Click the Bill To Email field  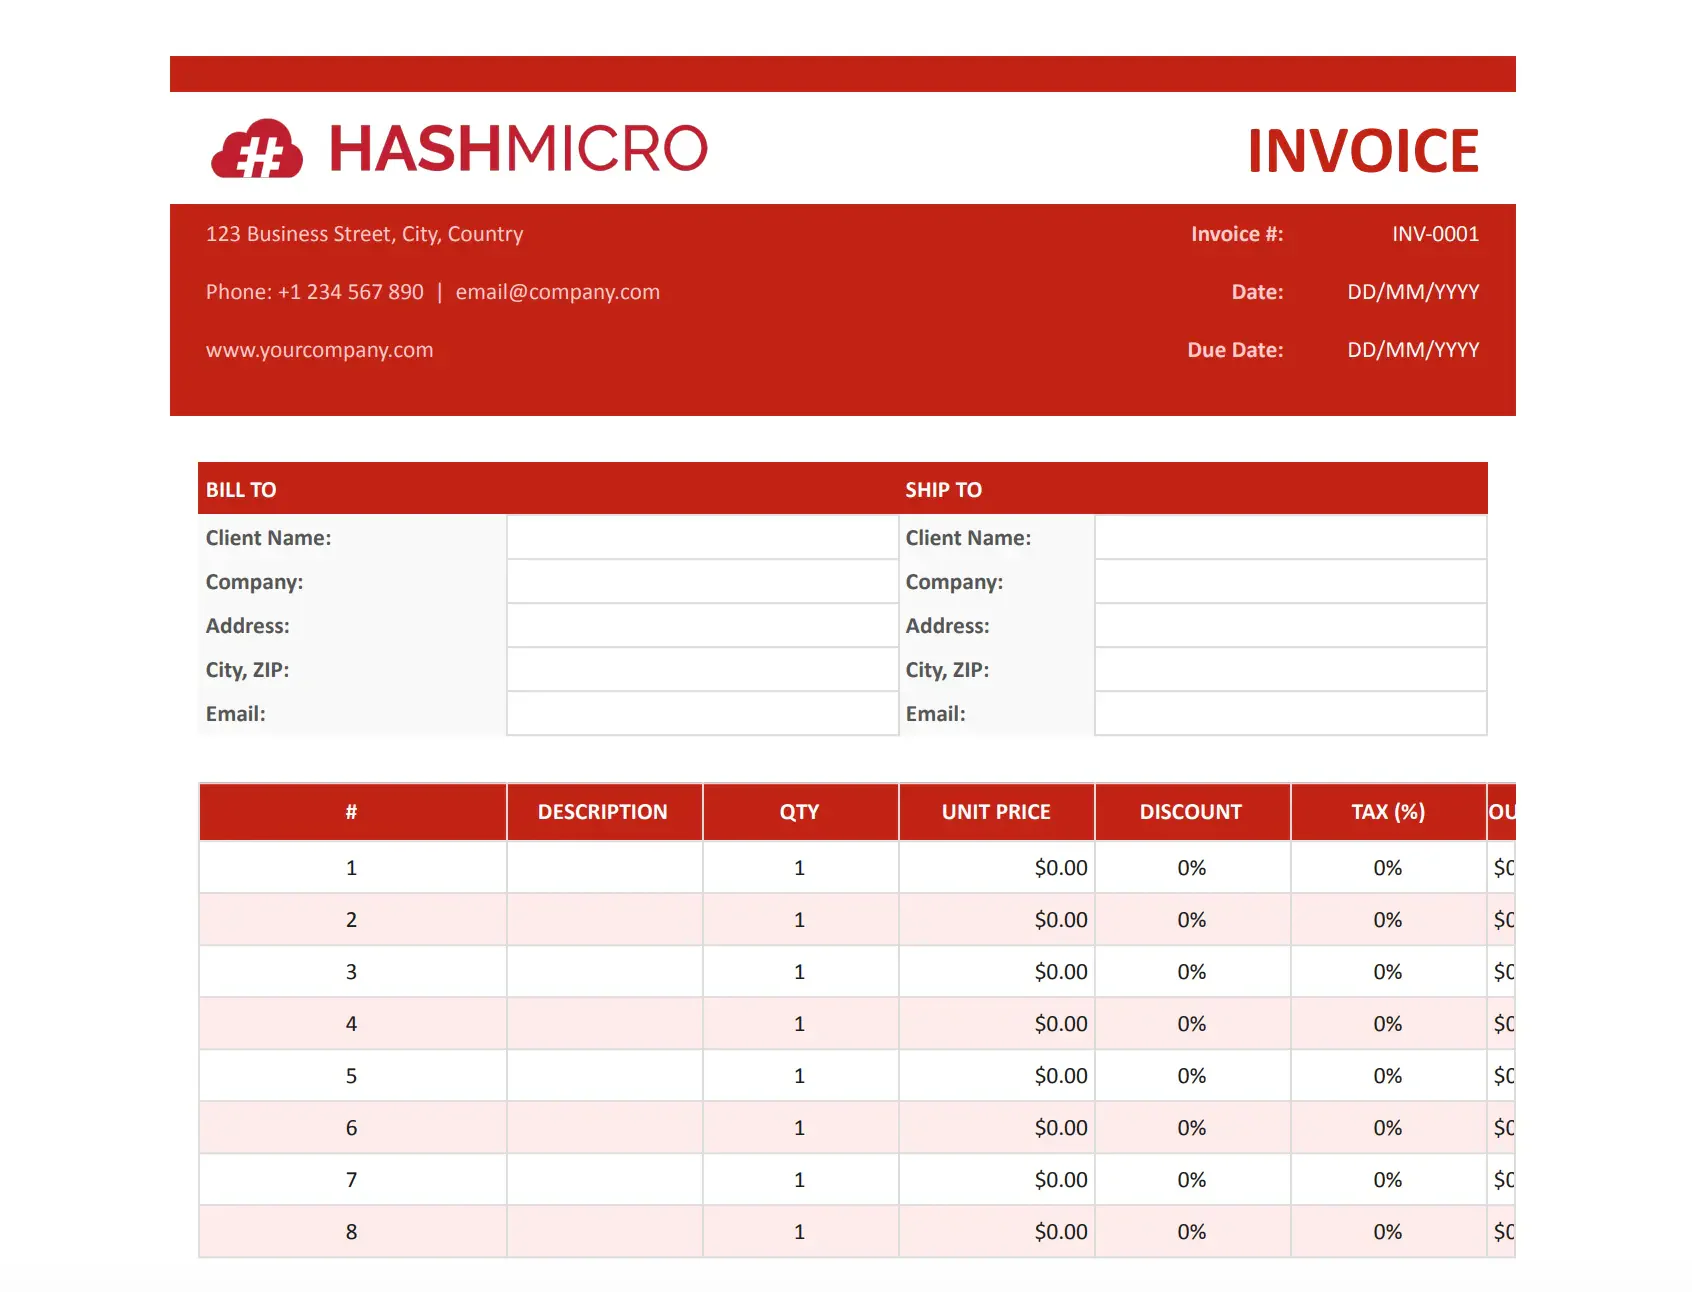(702, 714)
